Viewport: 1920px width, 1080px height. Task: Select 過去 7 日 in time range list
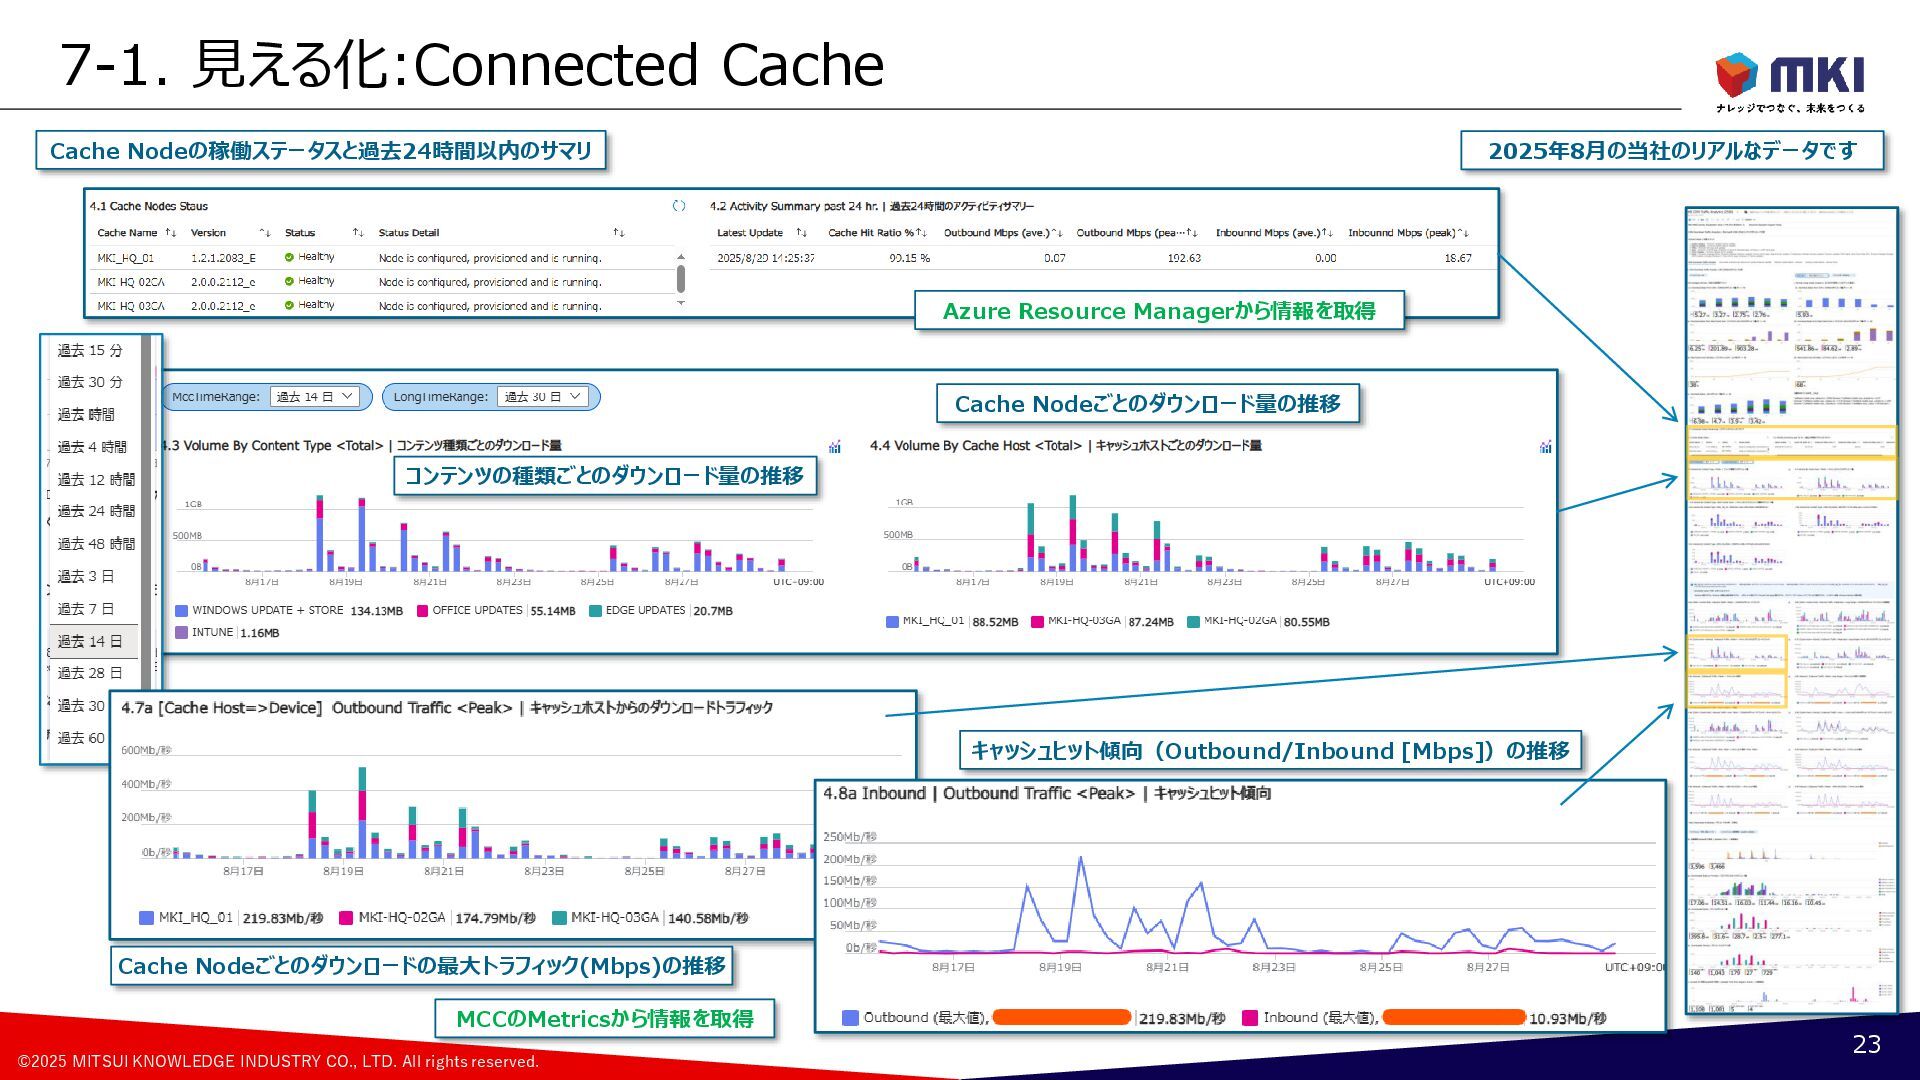[85, 608]
